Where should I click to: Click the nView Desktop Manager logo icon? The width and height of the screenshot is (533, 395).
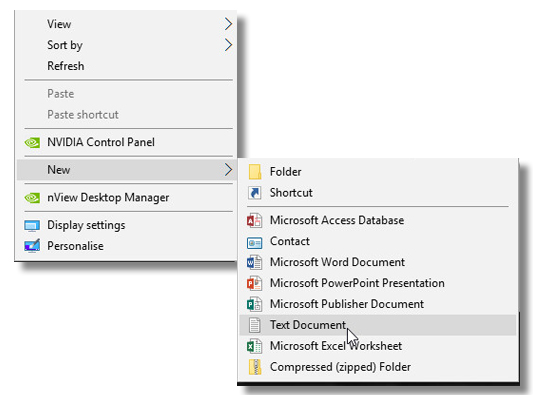coord(32,198)
